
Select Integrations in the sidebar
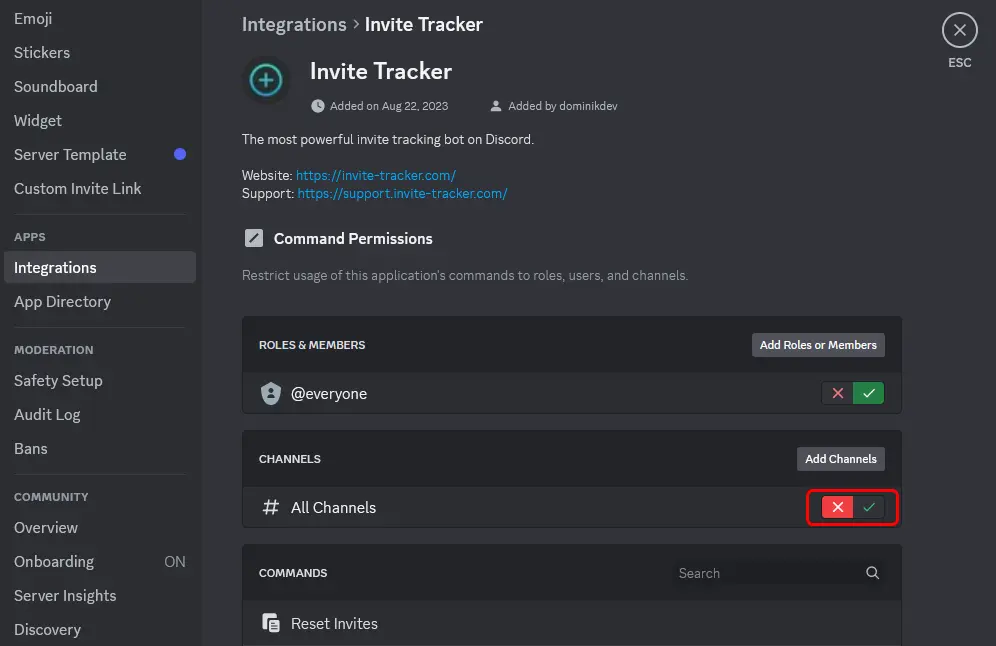pyautogui.click(x=100, y=267)
